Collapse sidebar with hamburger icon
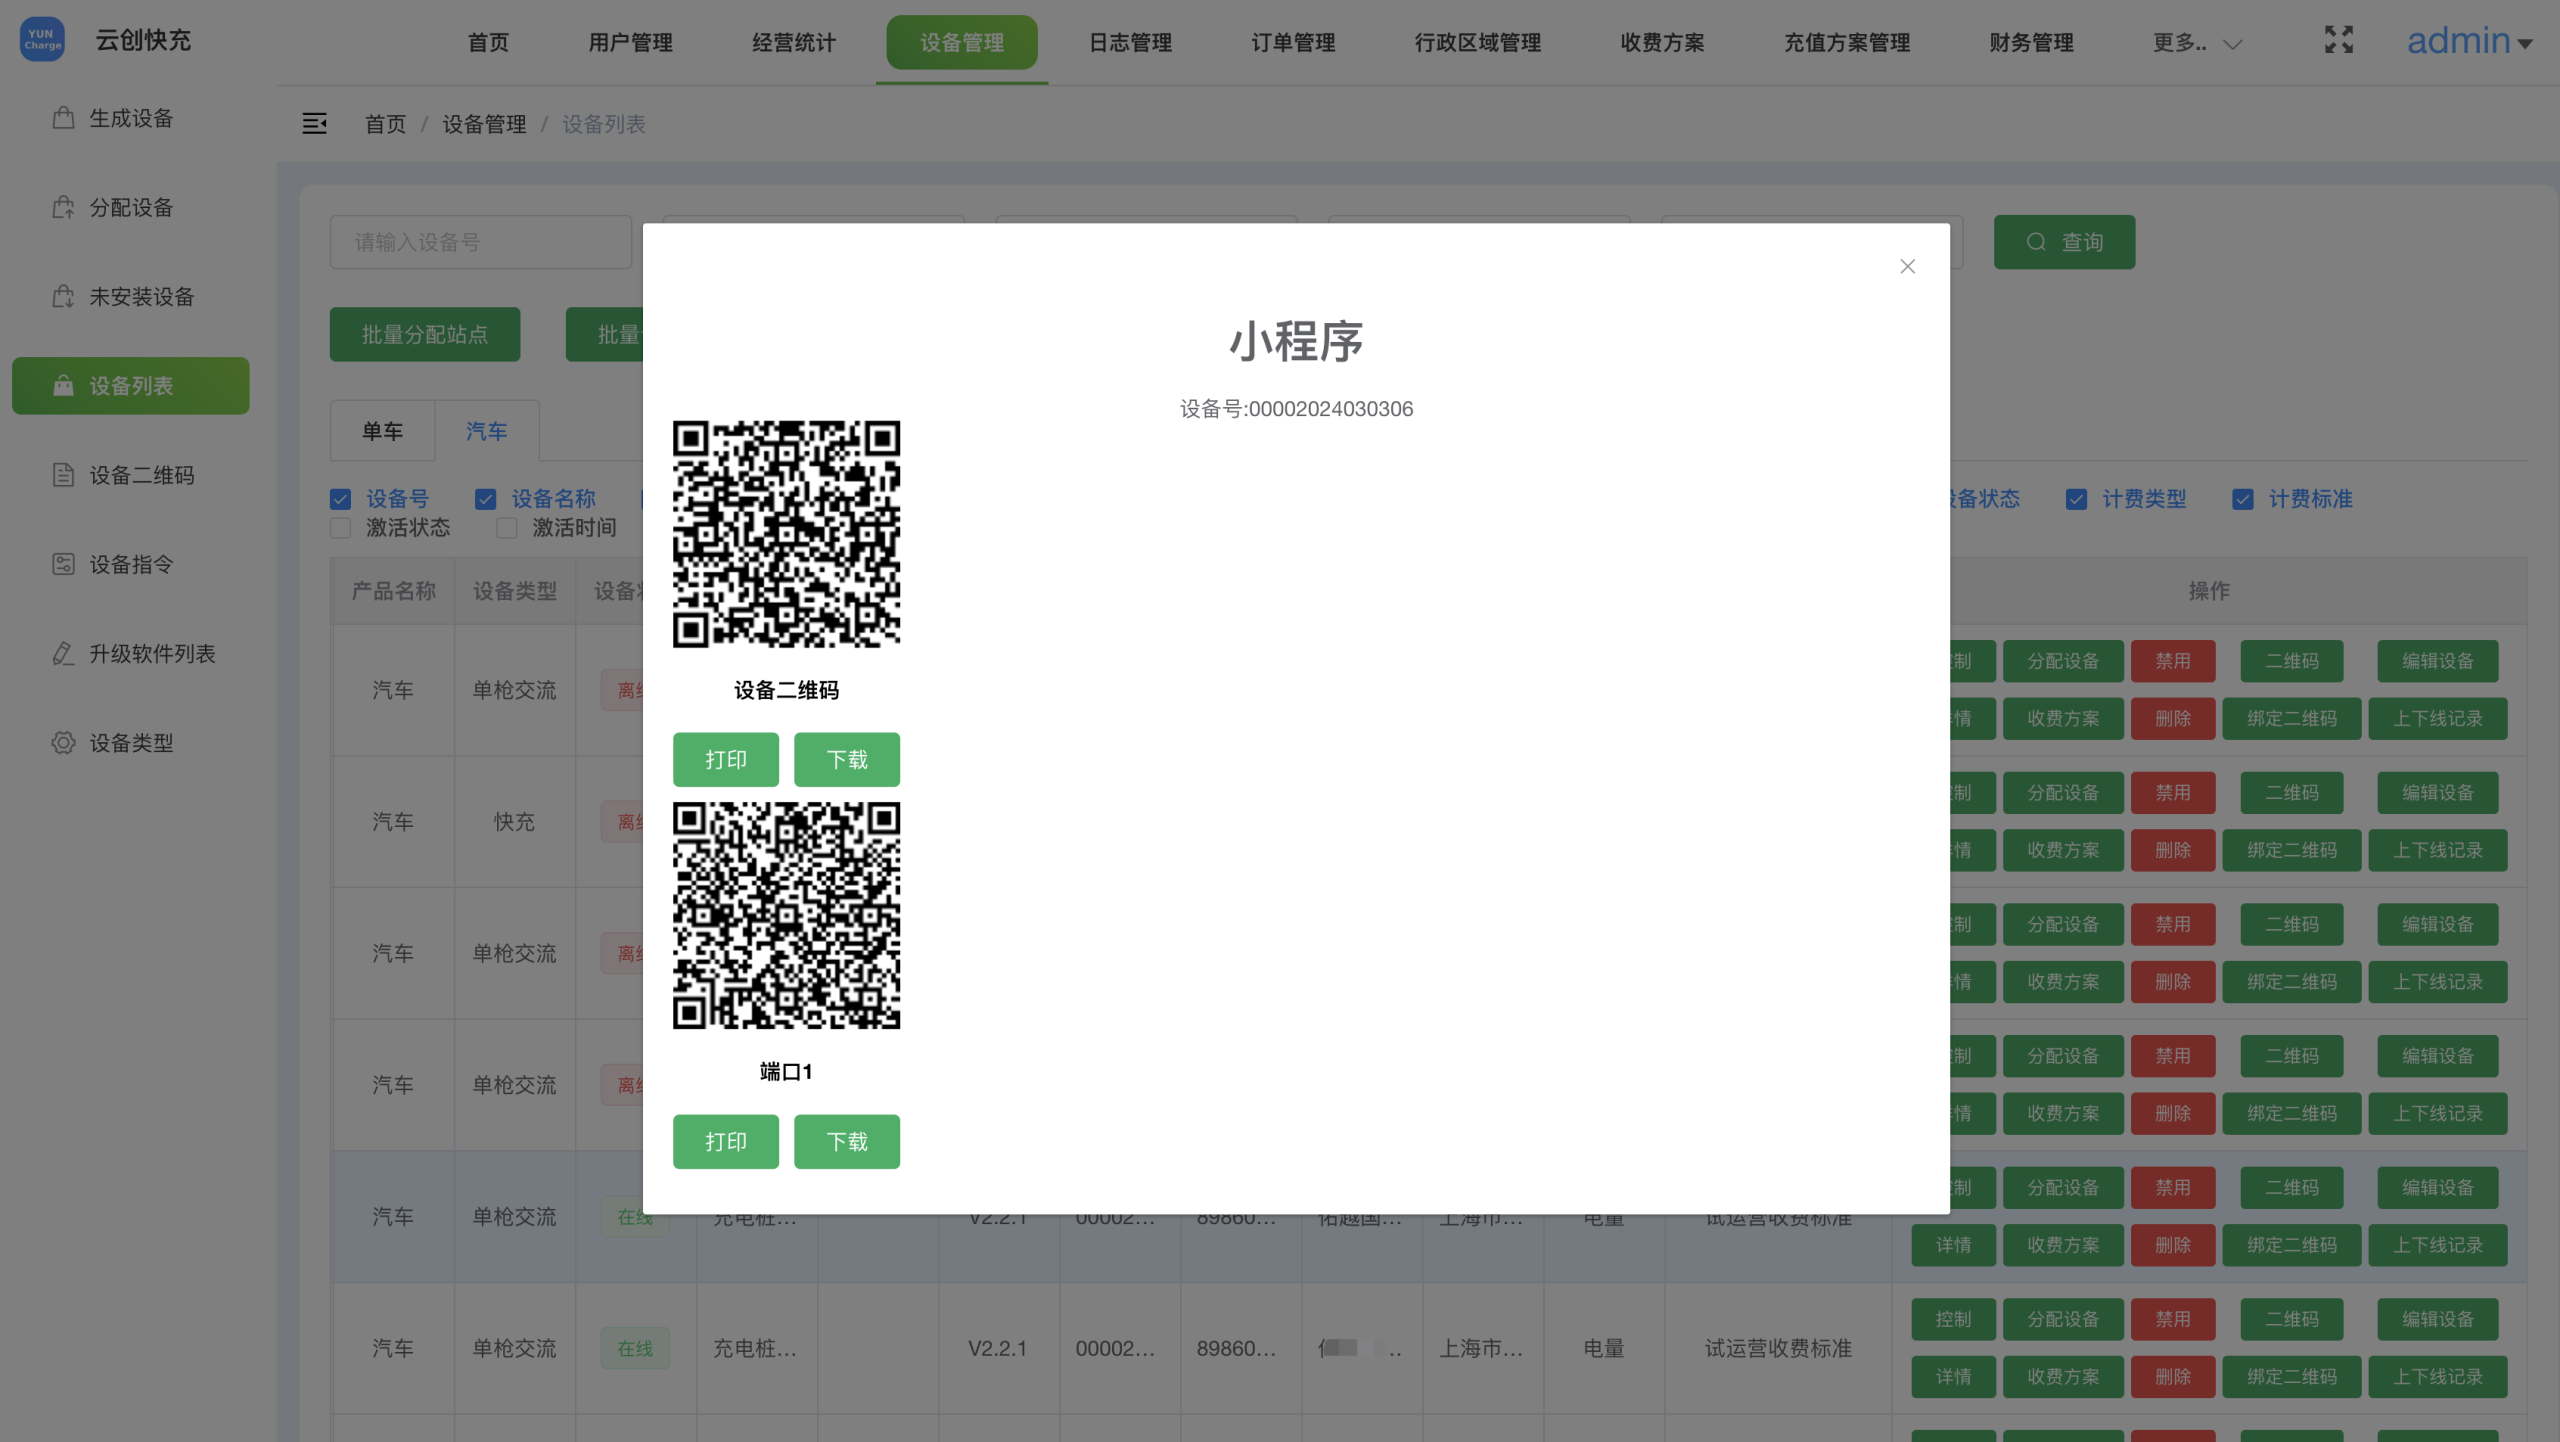Viewport: 2560px width, 1442px height. click(314, 123)
